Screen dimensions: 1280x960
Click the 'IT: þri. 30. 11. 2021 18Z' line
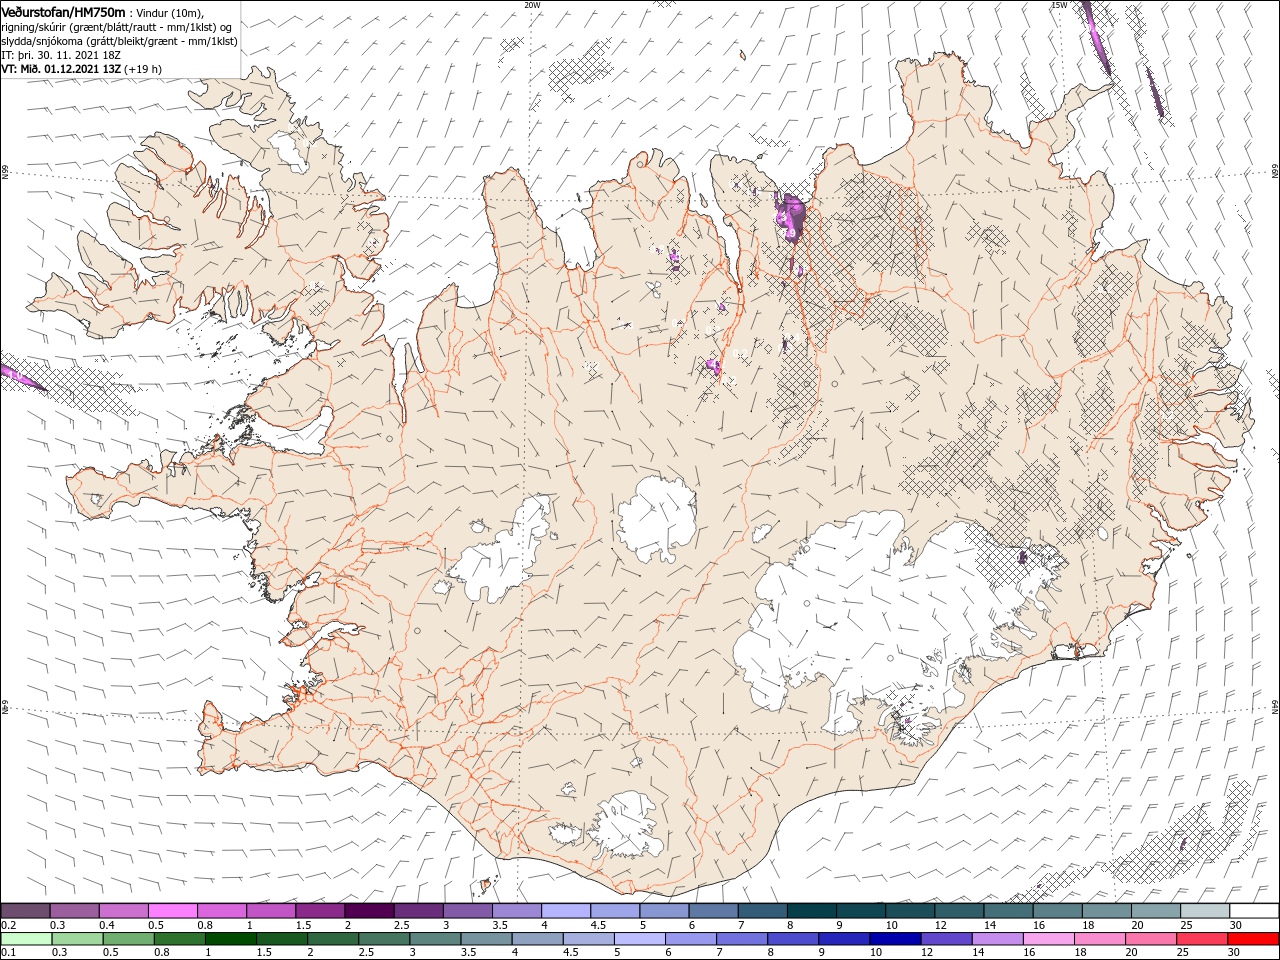point(62,55)
